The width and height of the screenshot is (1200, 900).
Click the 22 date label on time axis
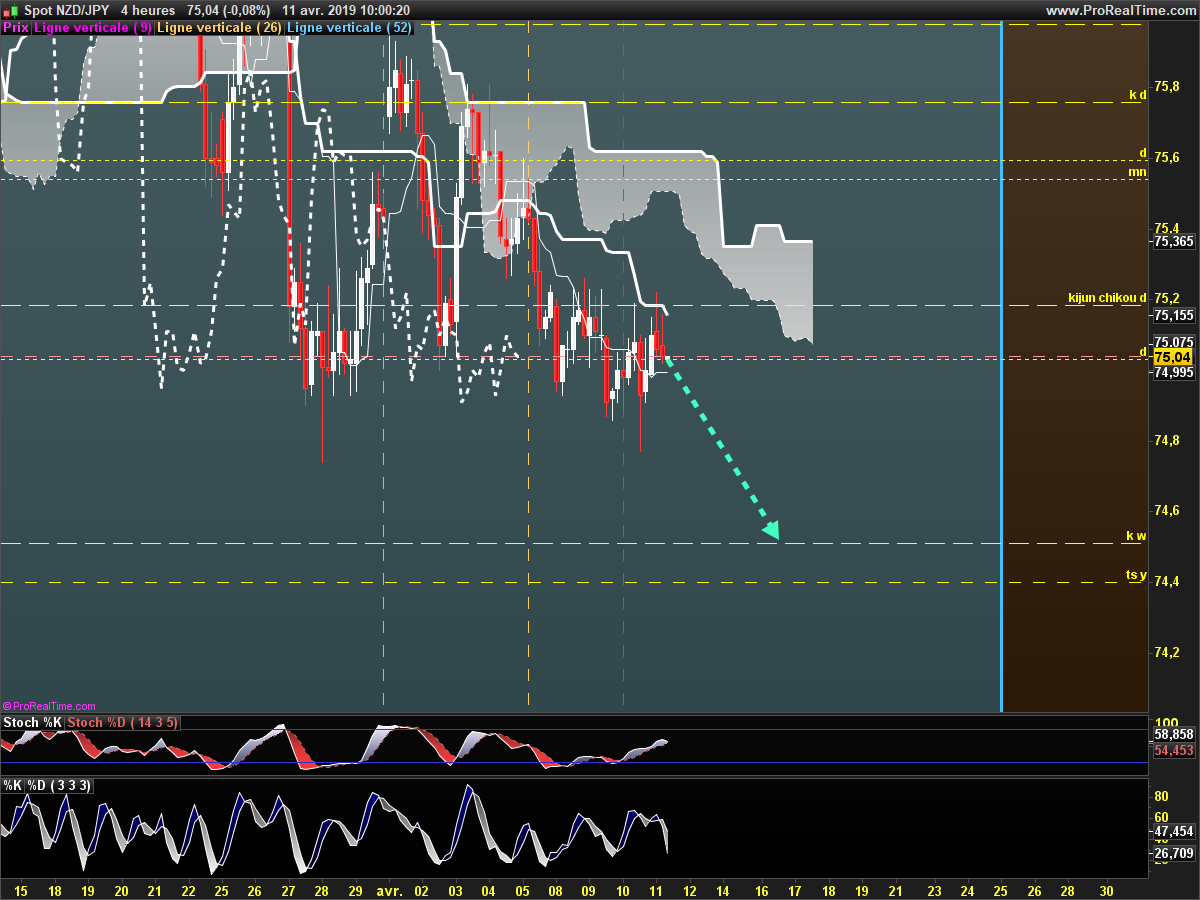click(x=188, y=890)
